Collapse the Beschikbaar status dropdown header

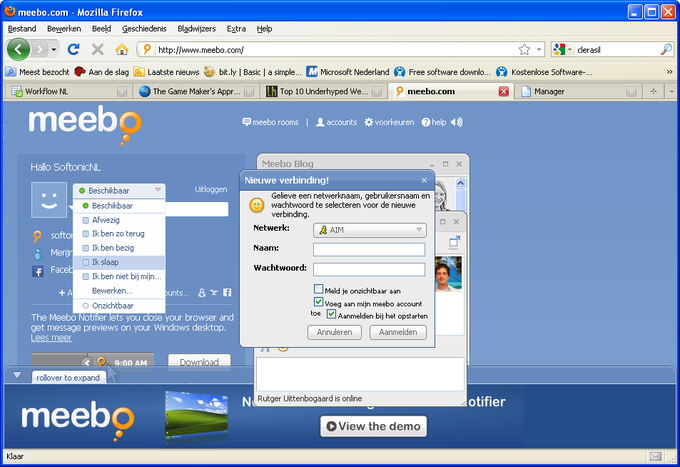coord(119,190)
